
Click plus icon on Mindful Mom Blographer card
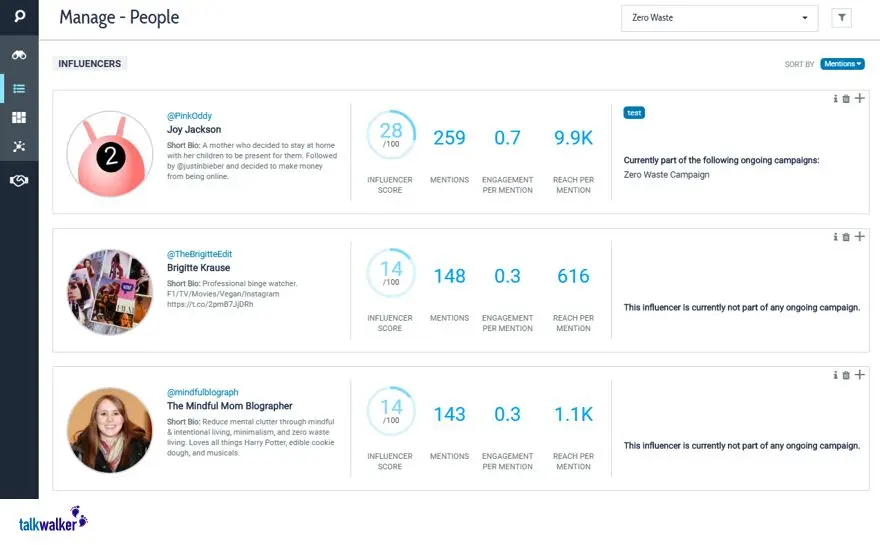pos(859,375)
